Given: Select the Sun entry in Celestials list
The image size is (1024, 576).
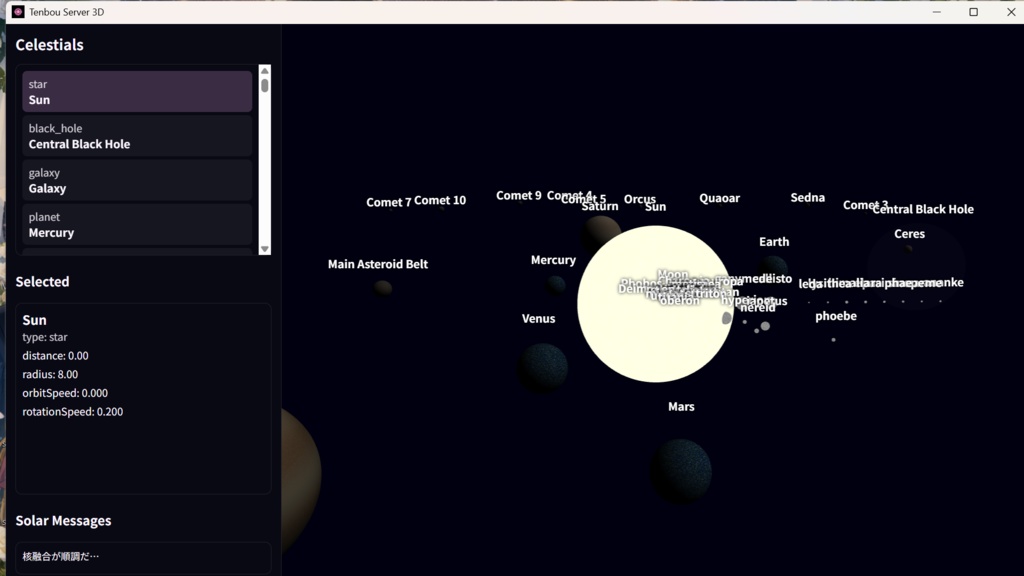Looking at the screenshot, I should [137, 92].
